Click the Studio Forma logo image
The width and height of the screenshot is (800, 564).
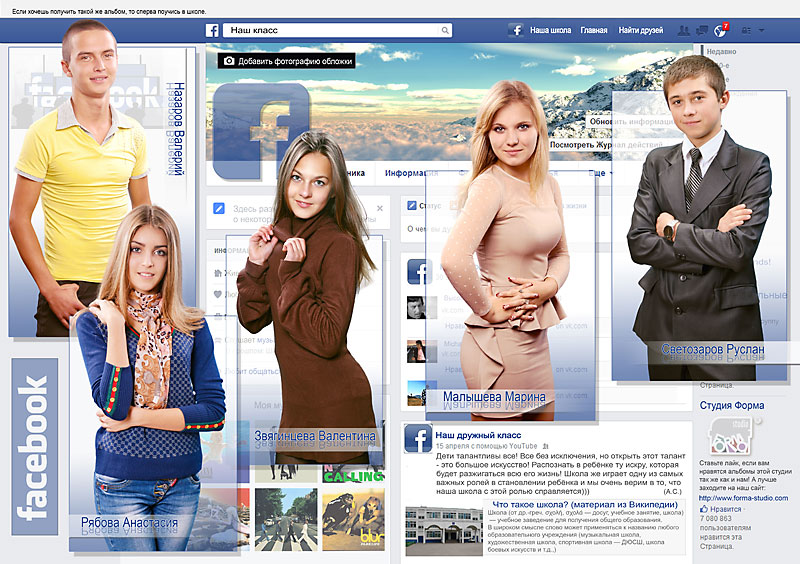coord(732,436)
